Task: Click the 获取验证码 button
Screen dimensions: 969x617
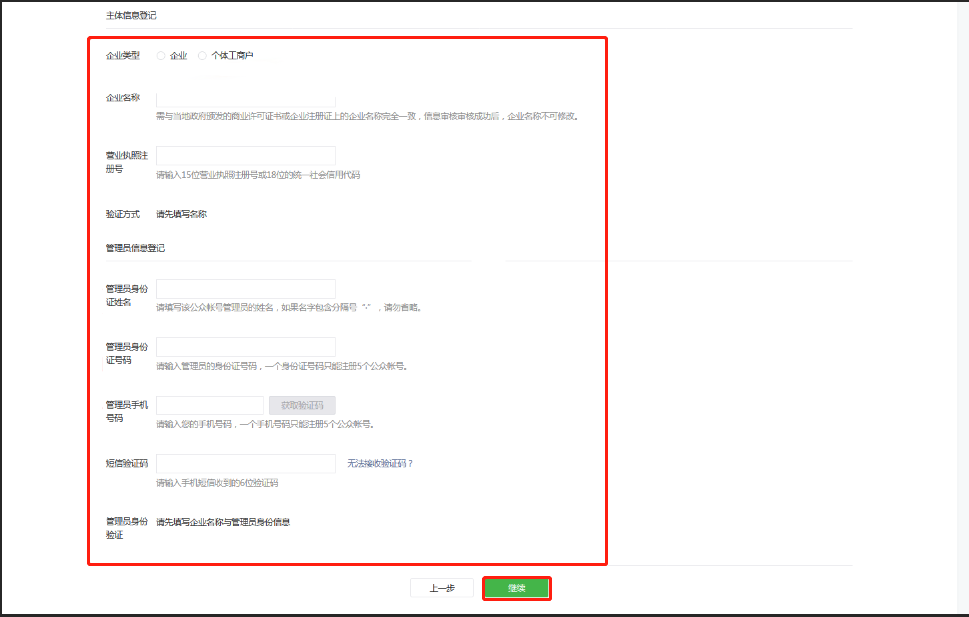Action: (x=302, y=406)
